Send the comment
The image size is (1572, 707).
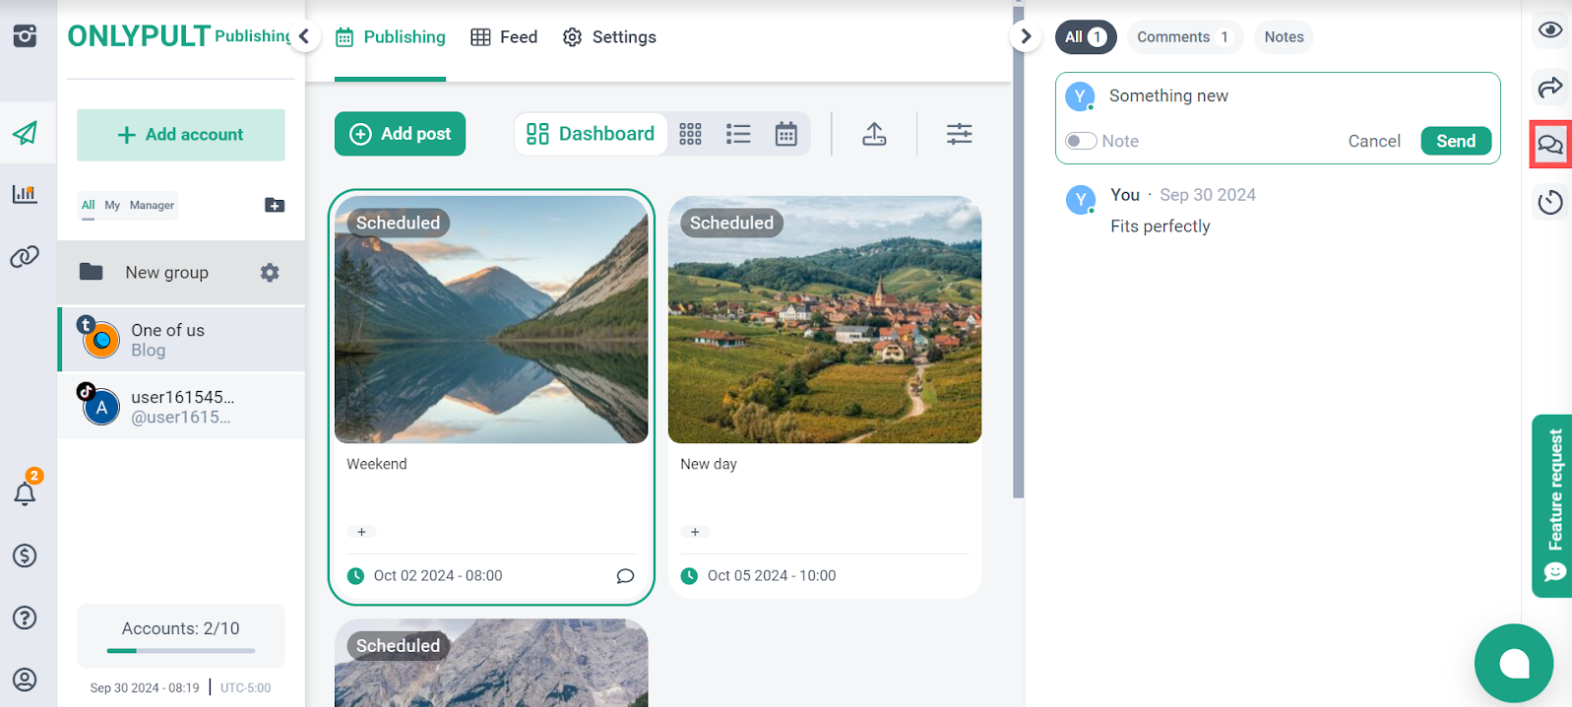tap(1455, 141)
